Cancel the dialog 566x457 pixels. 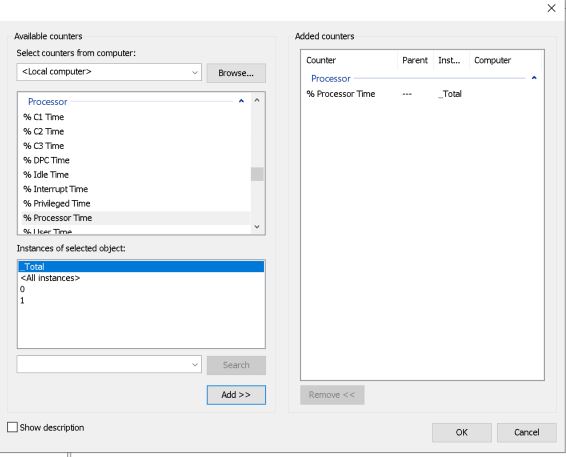527,432
